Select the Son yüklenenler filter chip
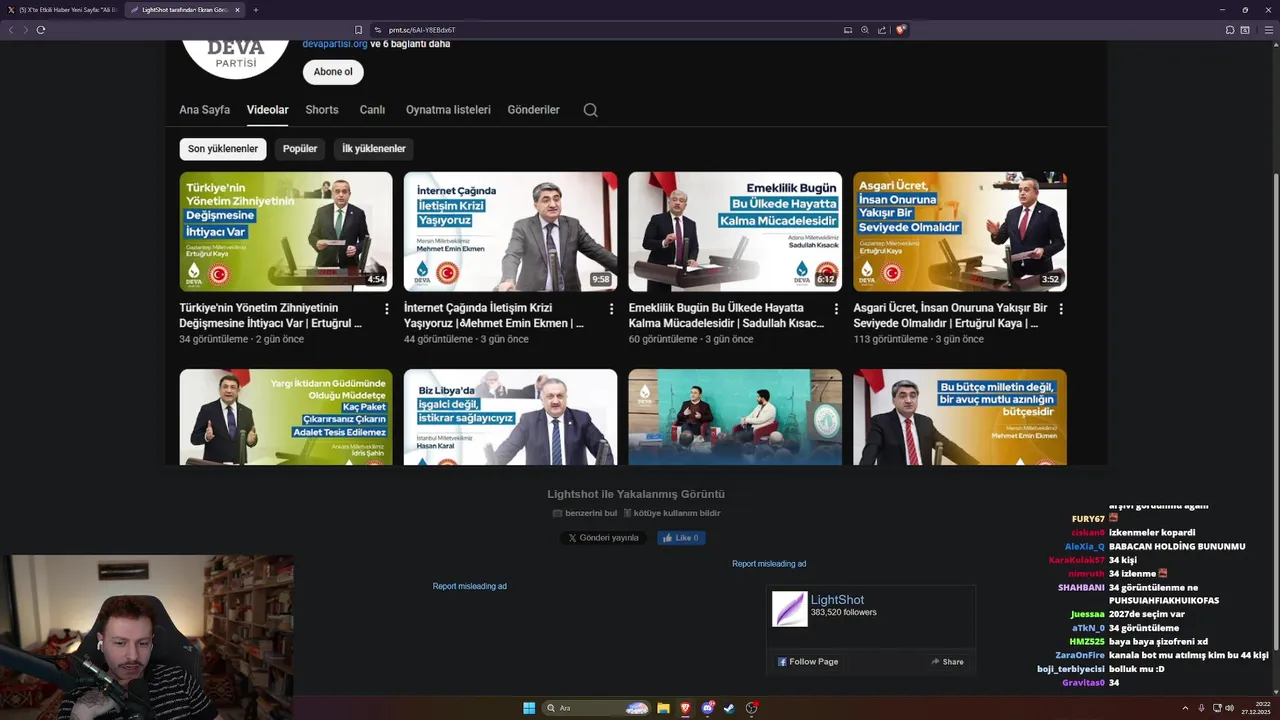 point(223,149)
